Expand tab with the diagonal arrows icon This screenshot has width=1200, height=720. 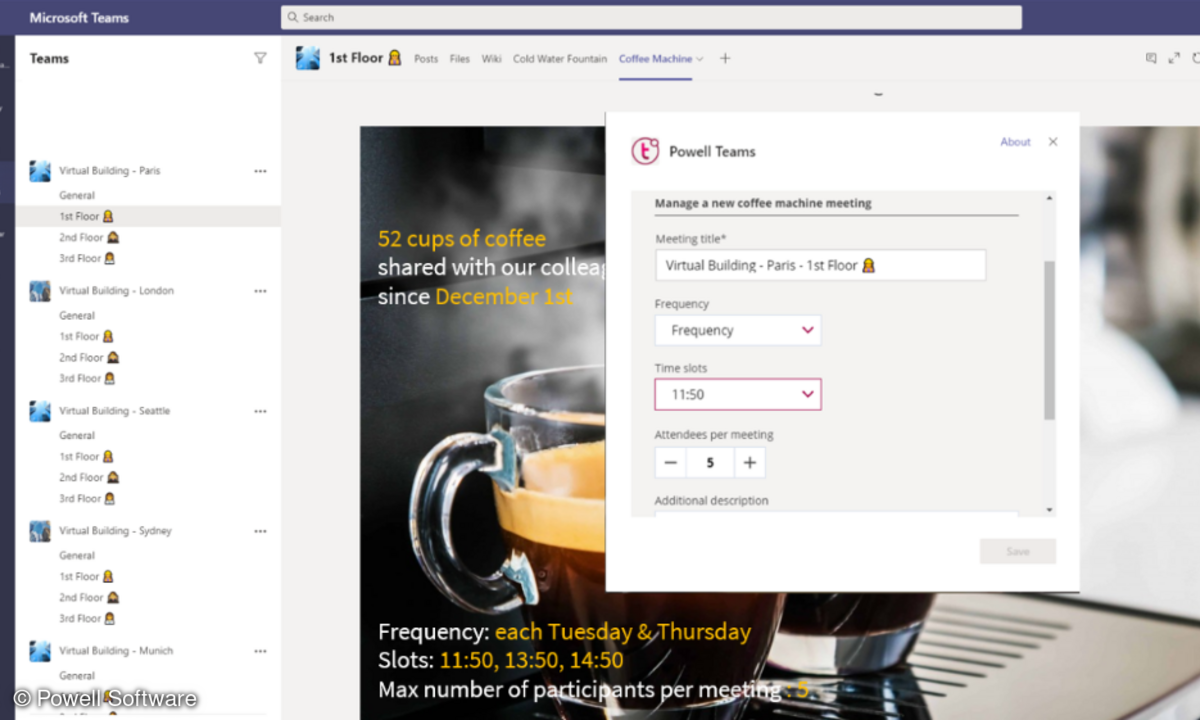point(1174,58)
